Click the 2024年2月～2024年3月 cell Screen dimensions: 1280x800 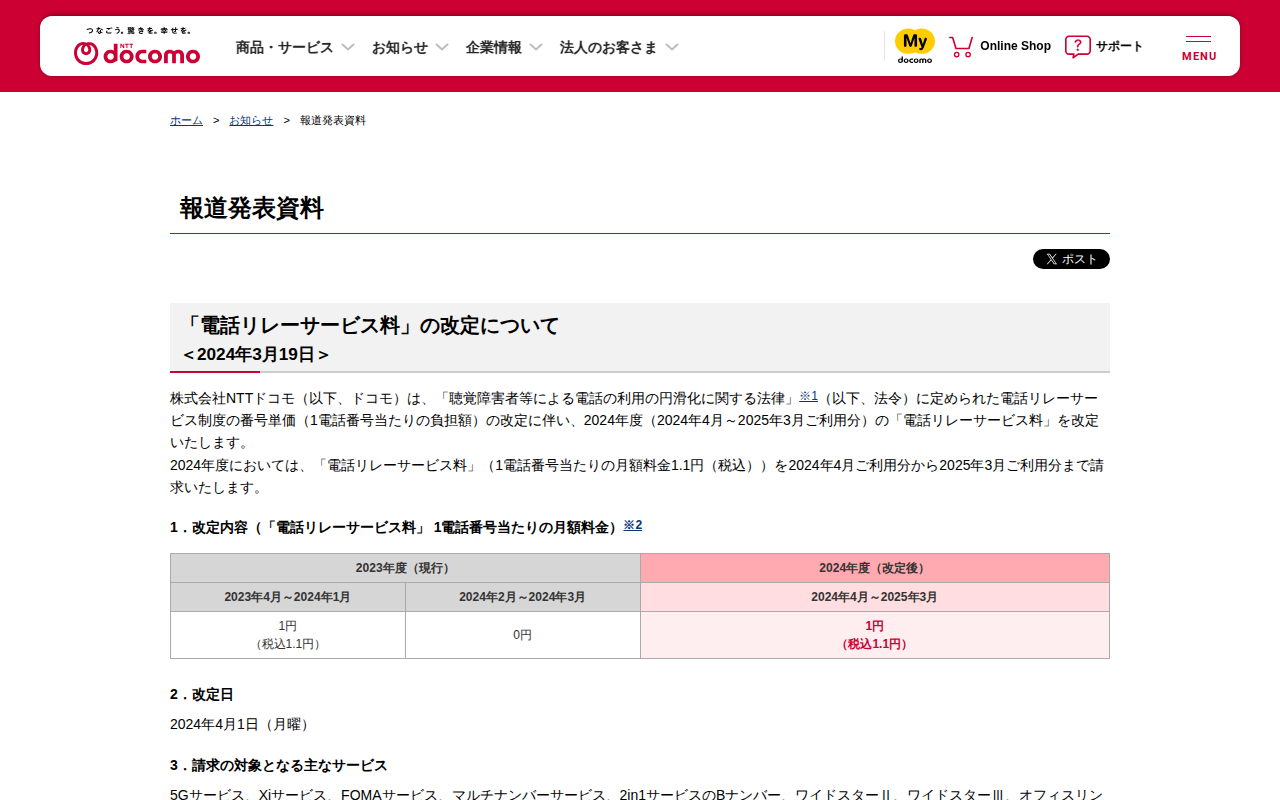pos(523,597)
